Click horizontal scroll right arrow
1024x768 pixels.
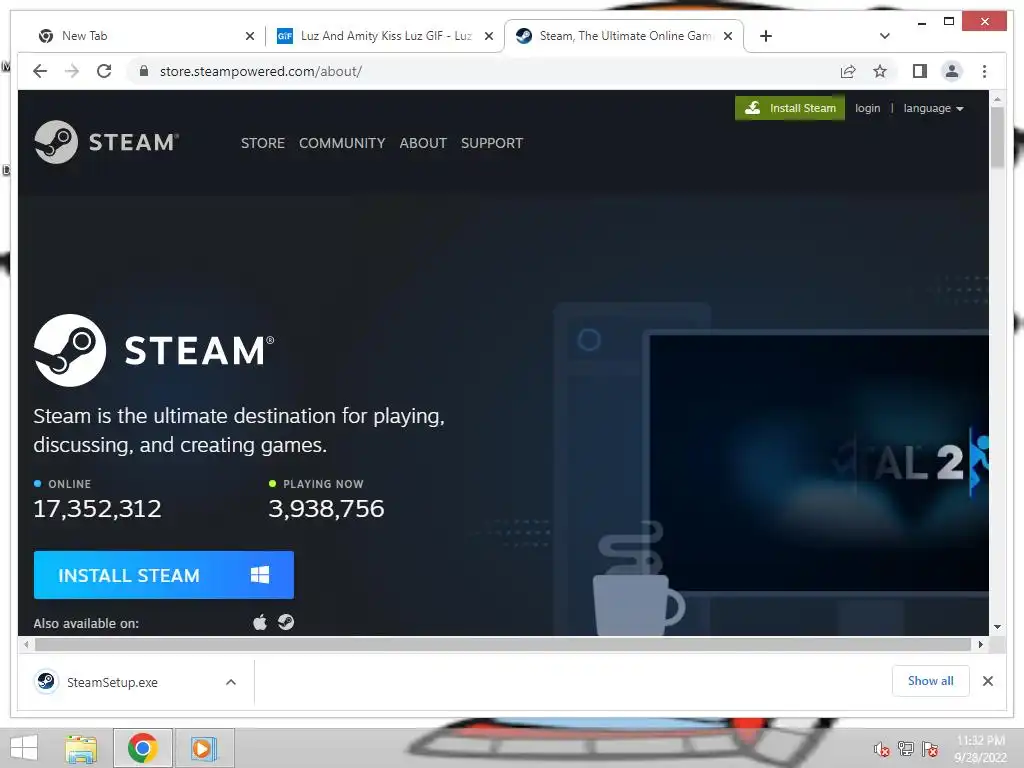click(980, 645)
